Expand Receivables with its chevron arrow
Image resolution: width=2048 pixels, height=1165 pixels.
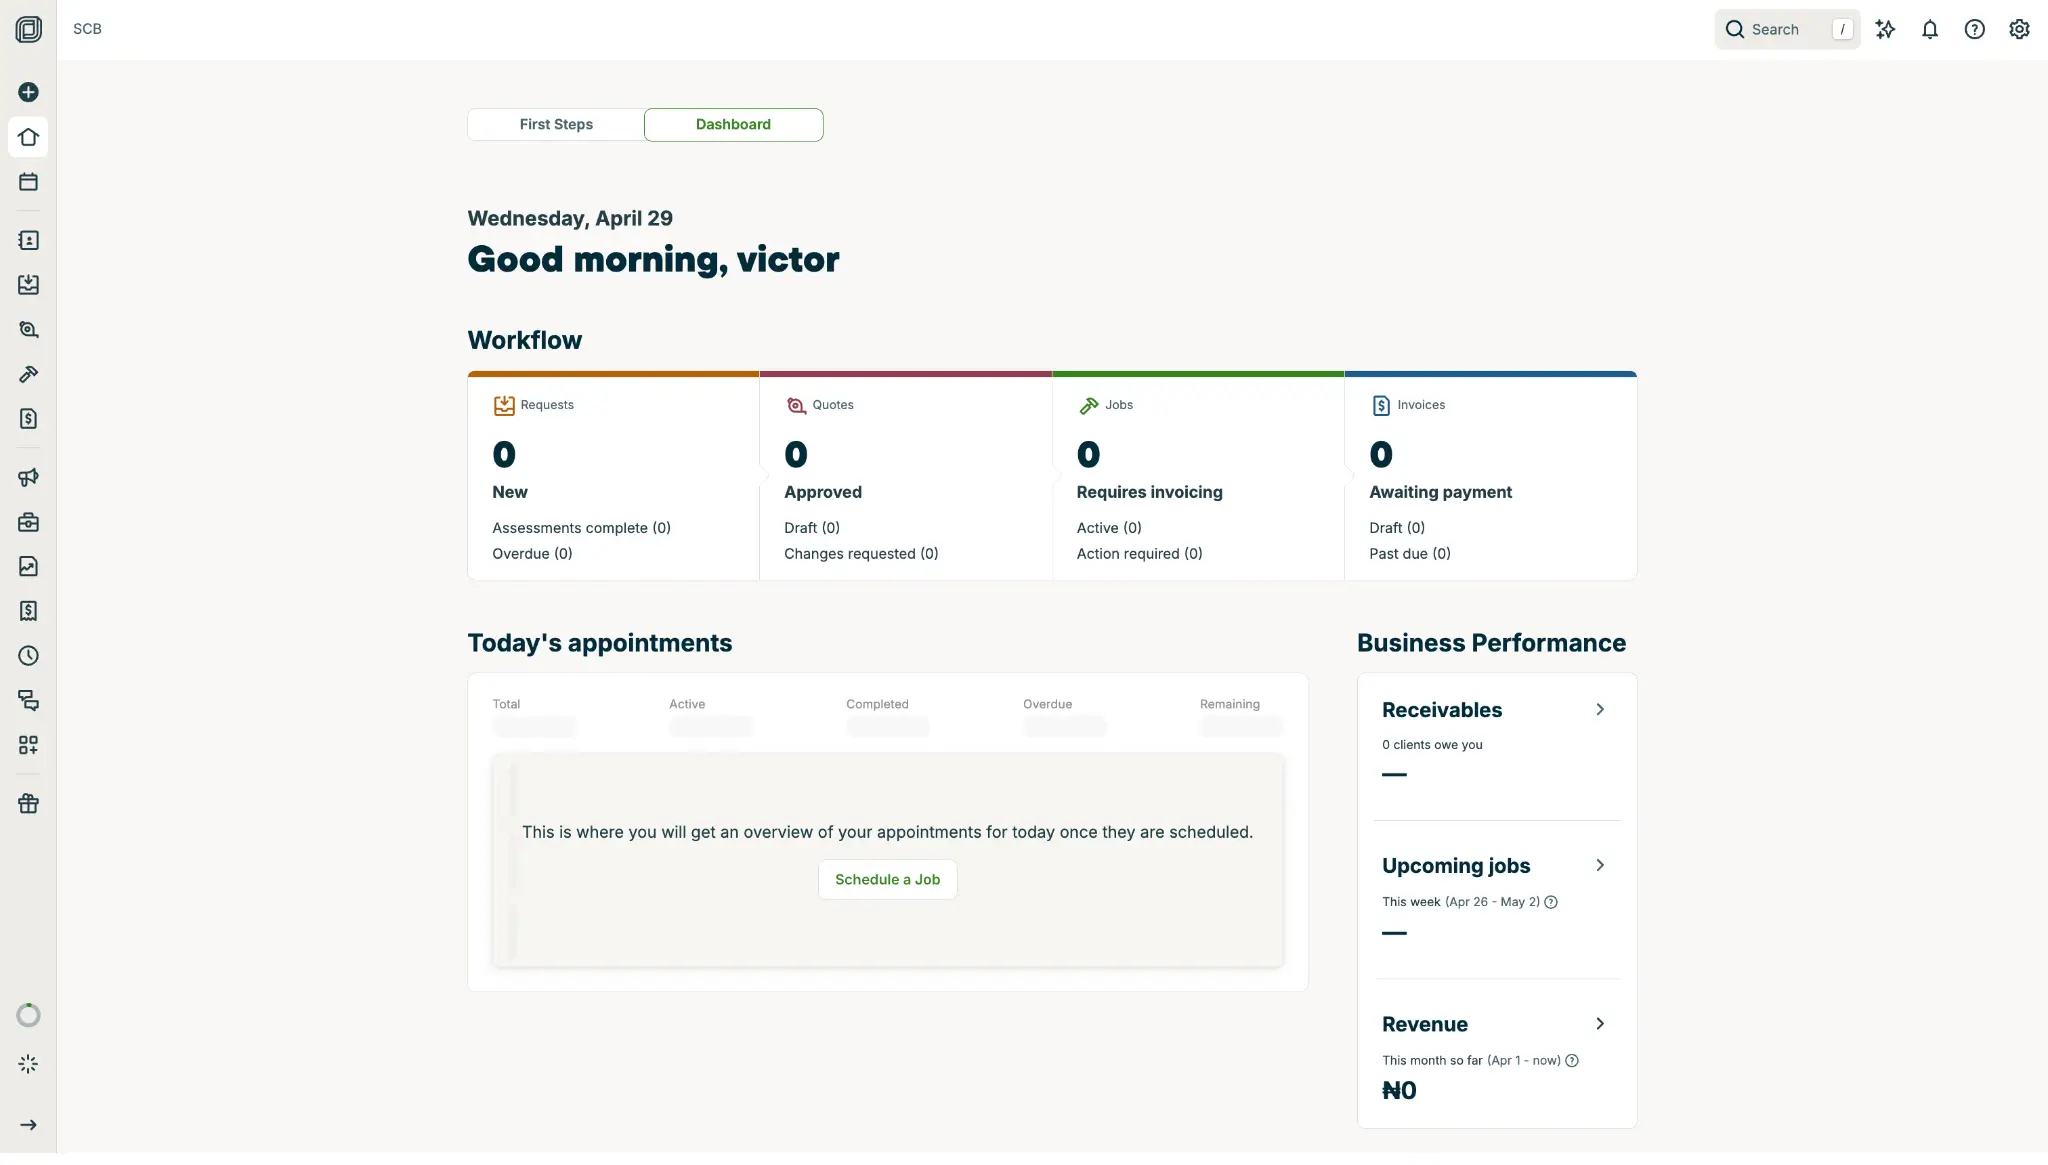pos(1600,710)
